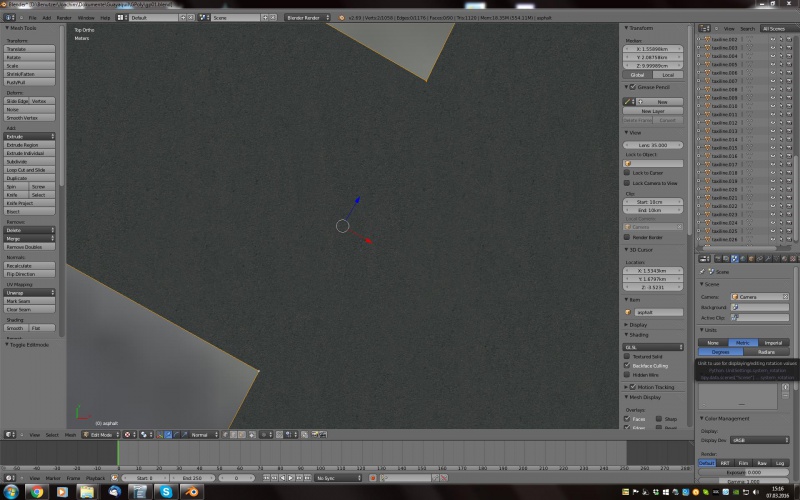Enable Textured Solid checkbox
This screenshot has width=800, height=500.
click(627, 356)
